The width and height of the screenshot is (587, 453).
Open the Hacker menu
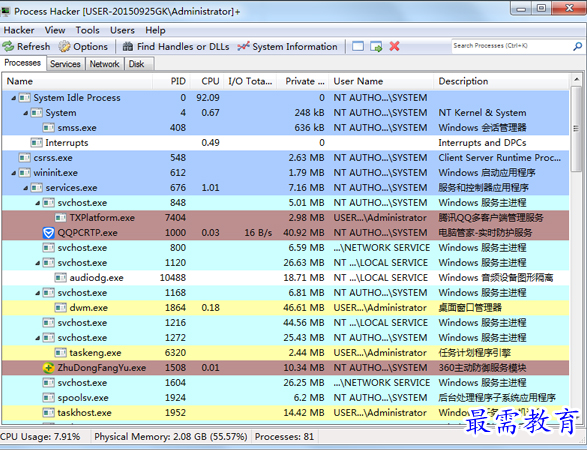click(x=19, y=30)
